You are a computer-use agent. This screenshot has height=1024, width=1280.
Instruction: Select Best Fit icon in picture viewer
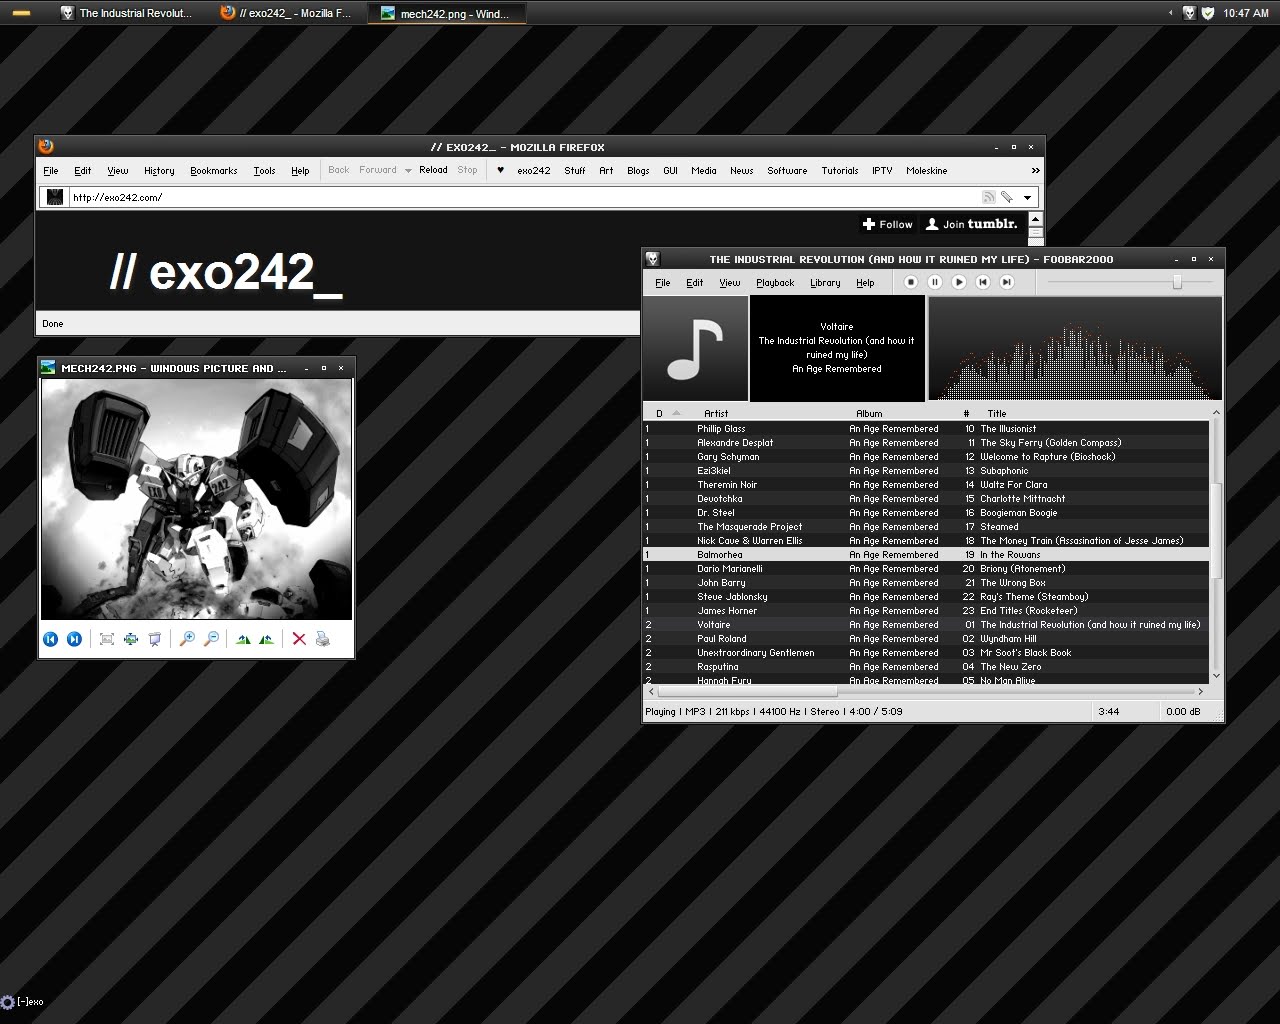pyautogui.click(x=107, y=639)
